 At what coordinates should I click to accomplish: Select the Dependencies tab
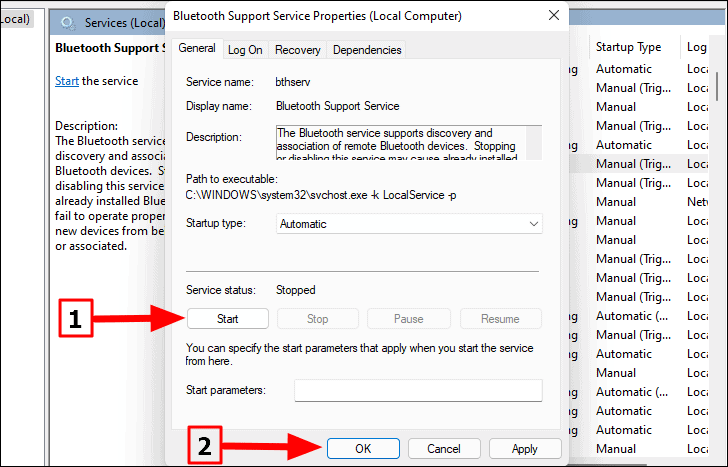pos(367,50)
